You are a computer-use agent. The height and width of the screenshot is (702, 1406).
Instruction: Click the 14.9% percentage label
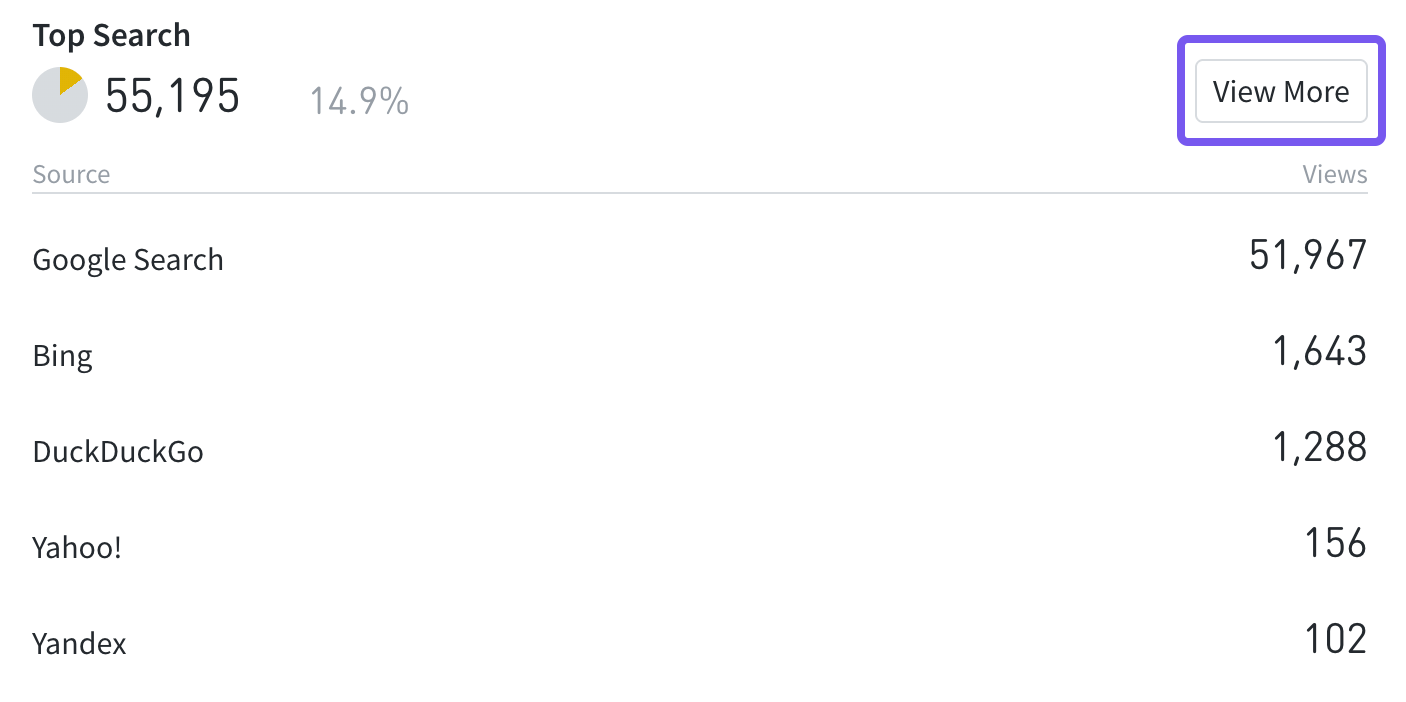click(x=358, y=101)
